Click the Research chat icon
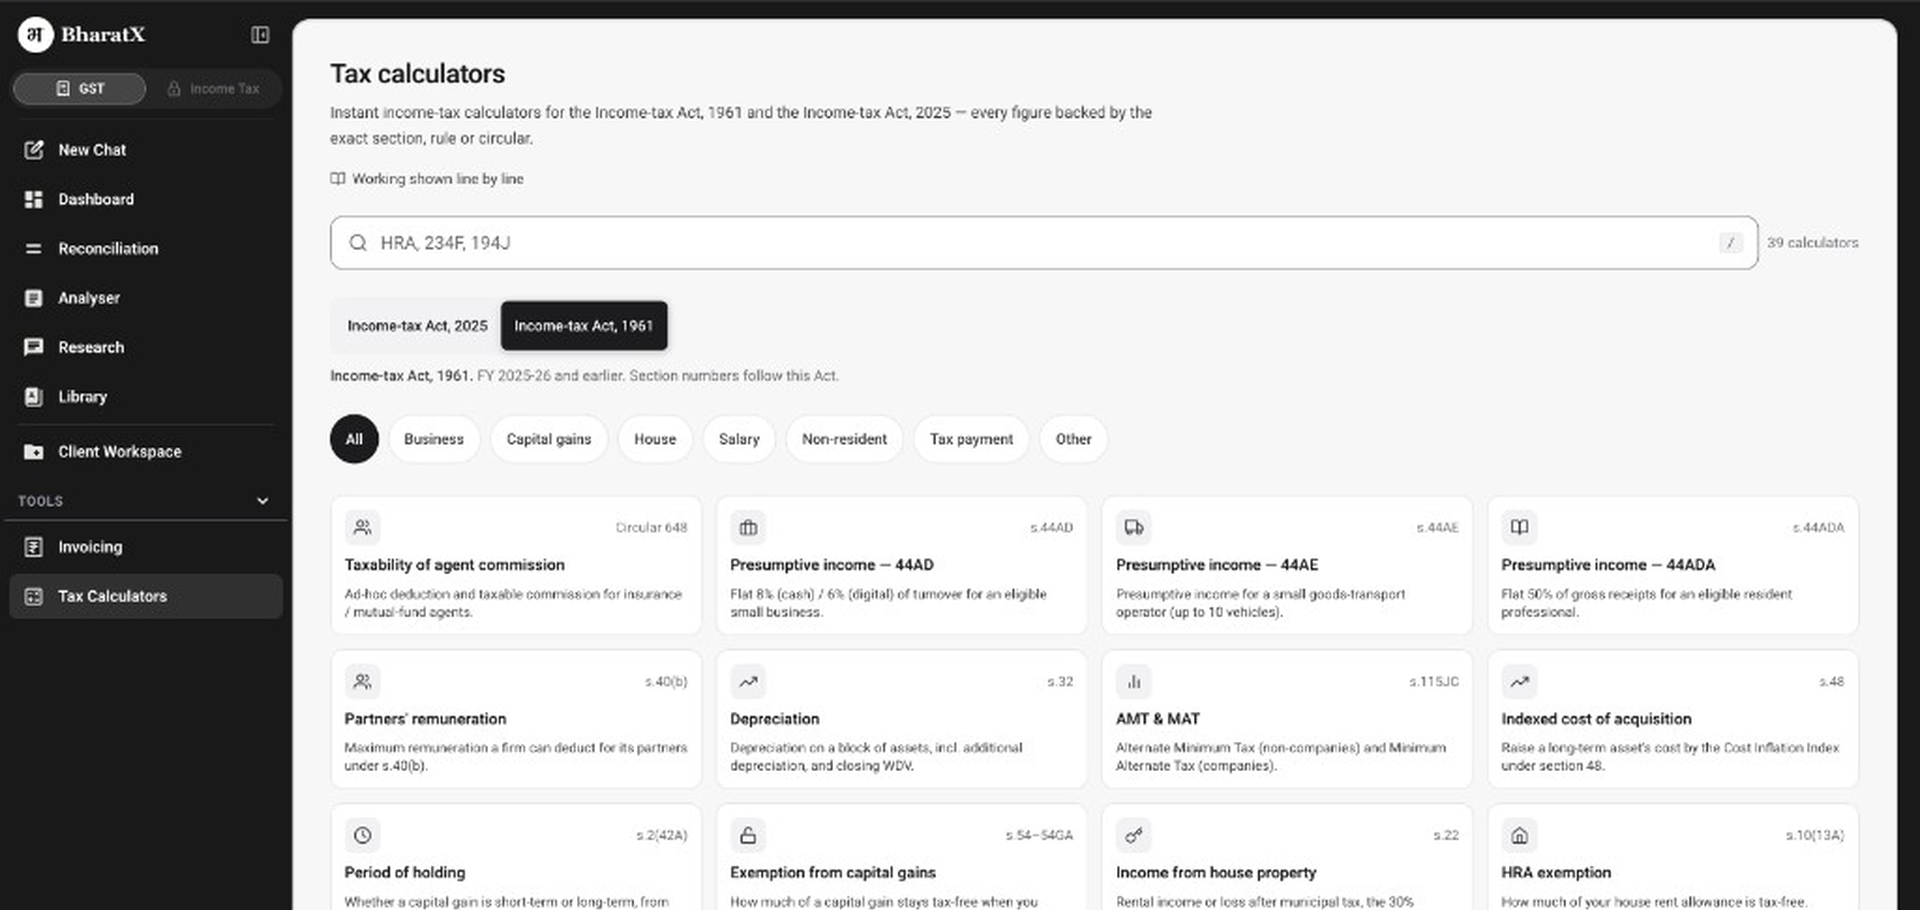Image resolution: width=1920 pixels, height=910 pixels. [34, 347]
